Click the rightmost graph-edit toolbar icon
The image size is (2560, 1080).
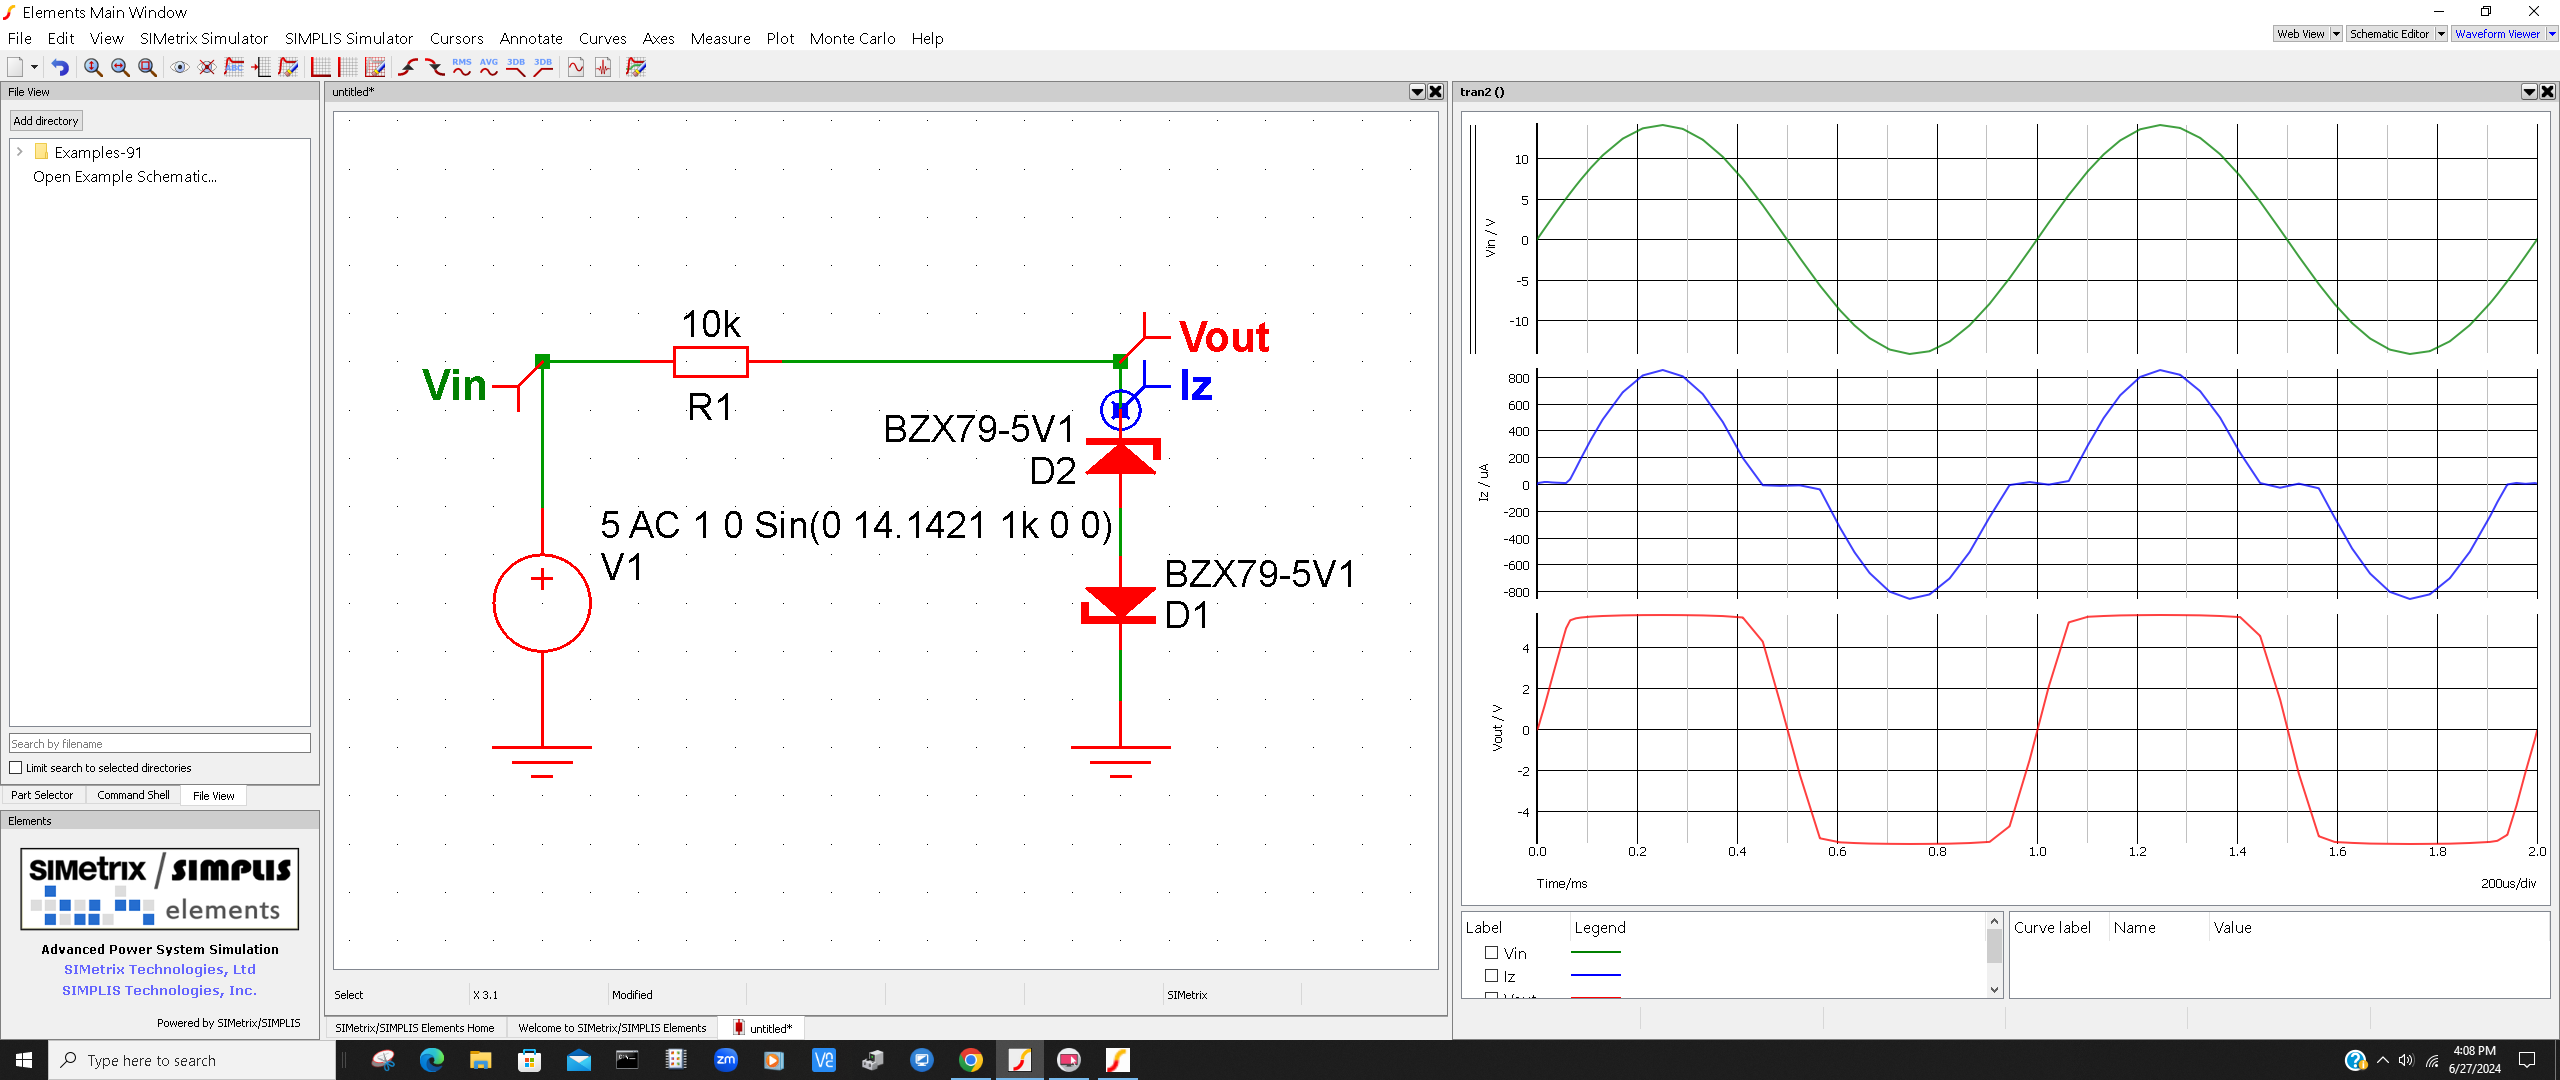[x=636, y=67]
